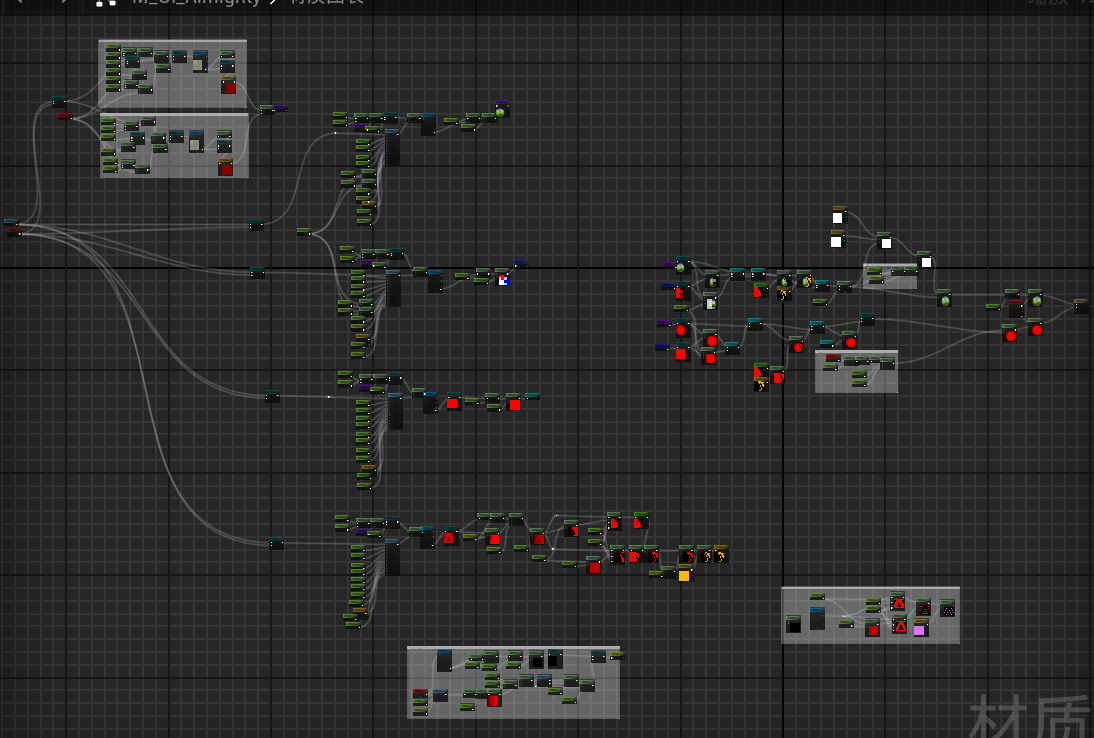Select the pink/violet preview node

919,629
